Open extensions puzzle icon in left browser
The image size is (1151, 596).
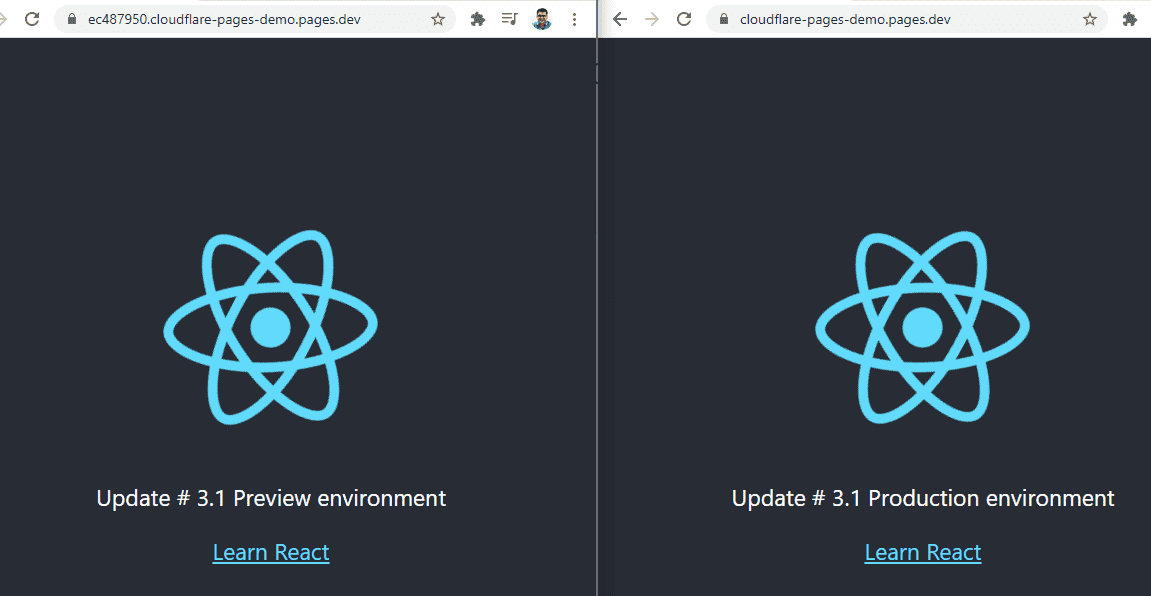tap(478, 19)
